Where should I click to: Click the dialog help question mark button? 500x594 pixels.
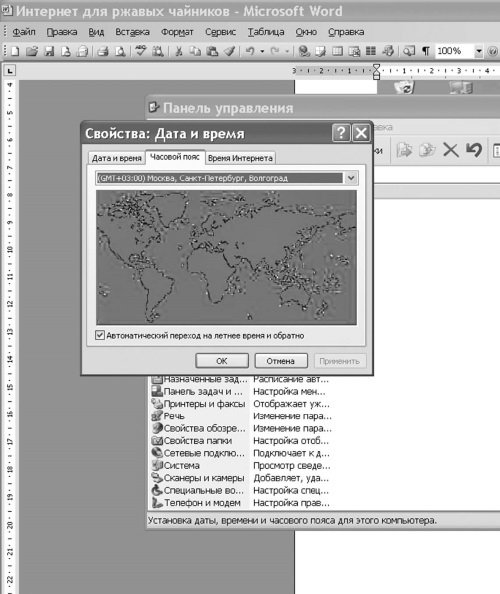click(341, 133)
